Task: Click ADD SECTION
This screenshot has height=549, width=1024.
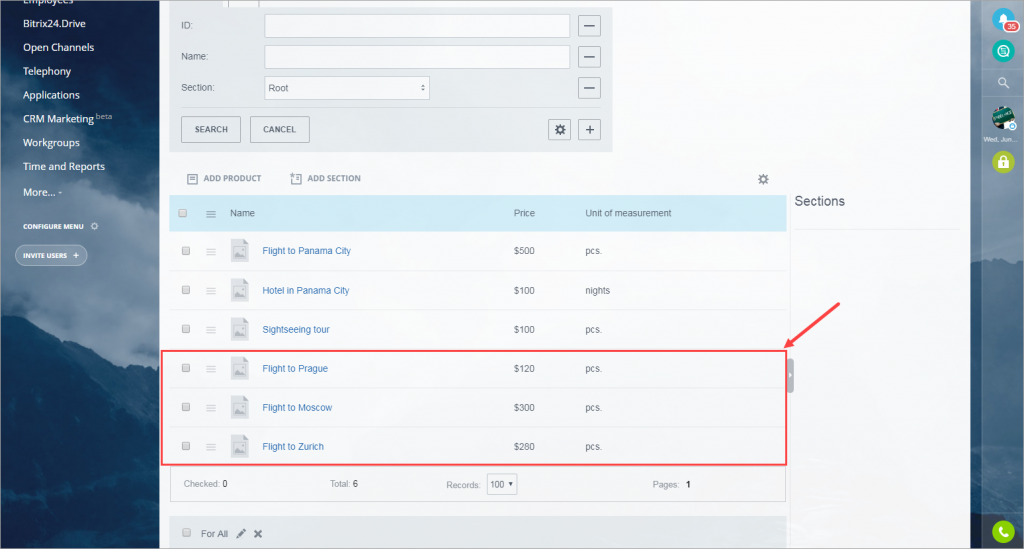Action: tap(325, 178)
